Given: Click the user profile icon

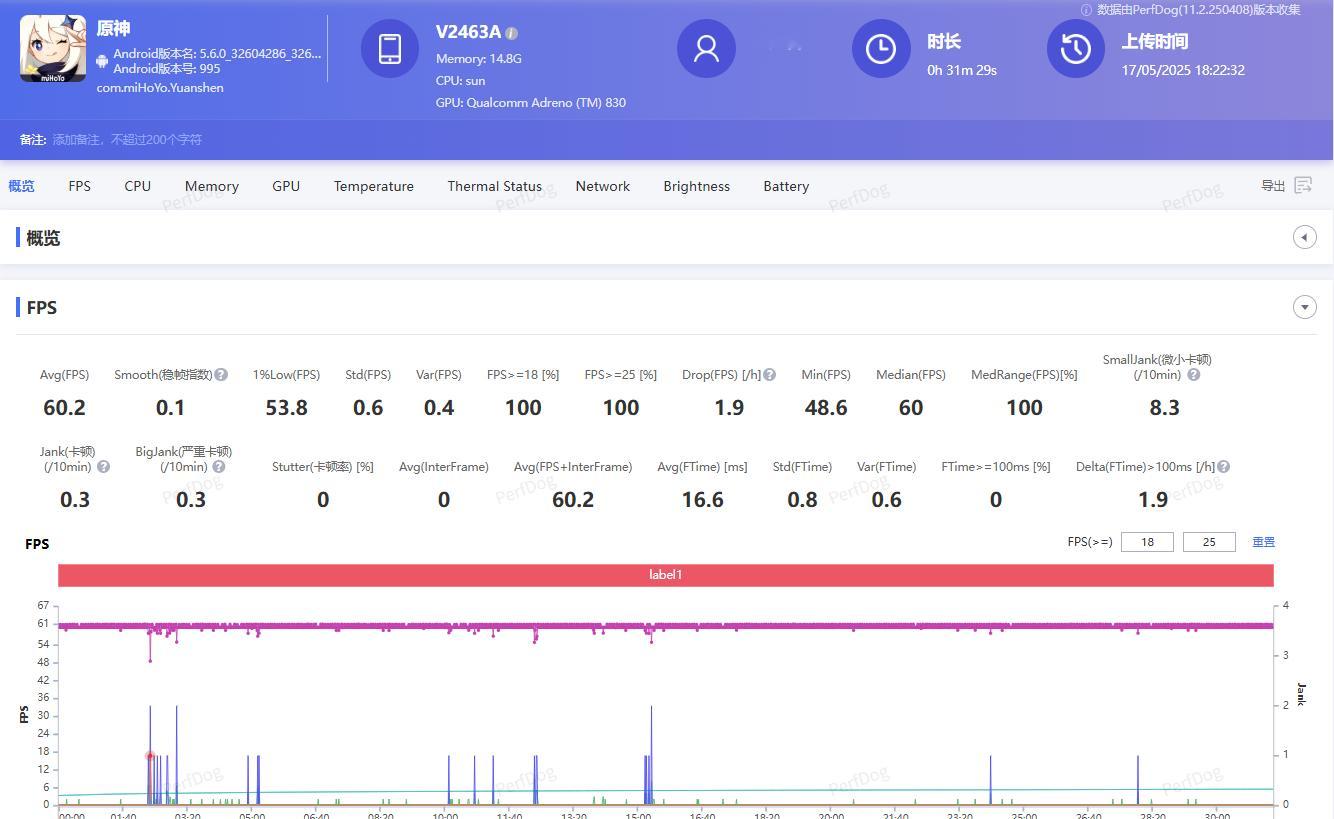Looking at the screenshot, I should (706, 48).
